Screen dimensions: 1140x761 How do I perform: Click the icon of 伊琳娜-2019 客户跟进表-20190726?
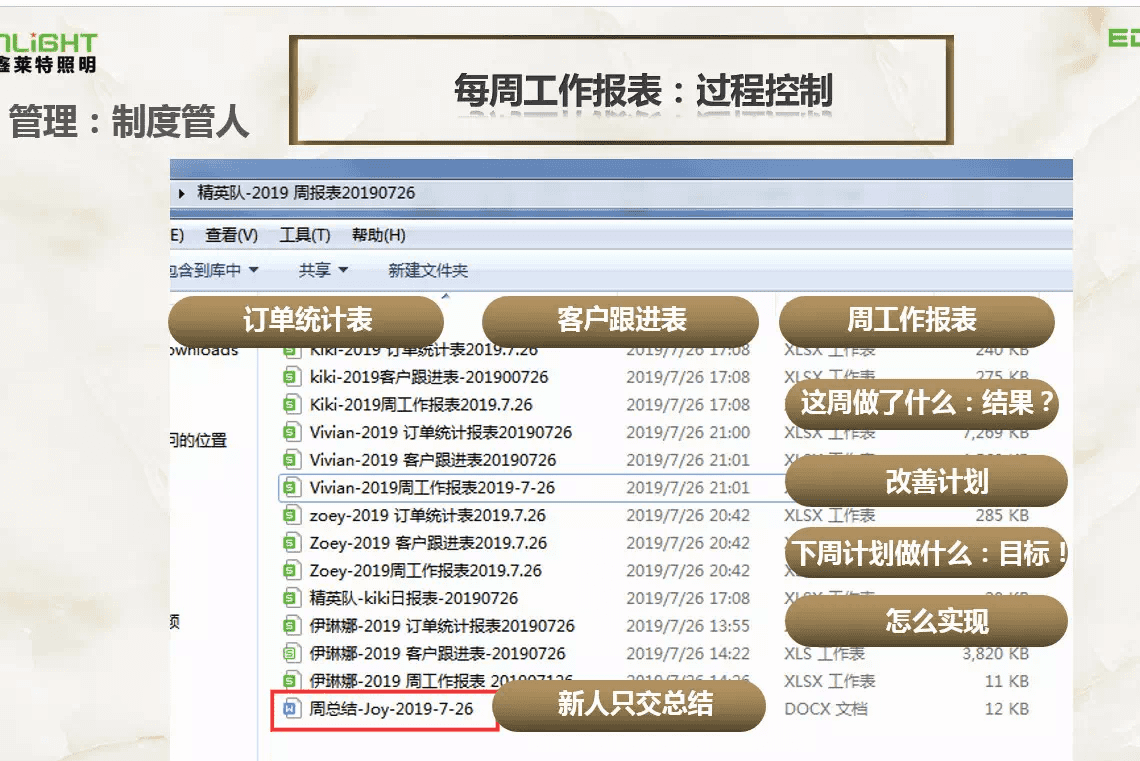(291, 653)
